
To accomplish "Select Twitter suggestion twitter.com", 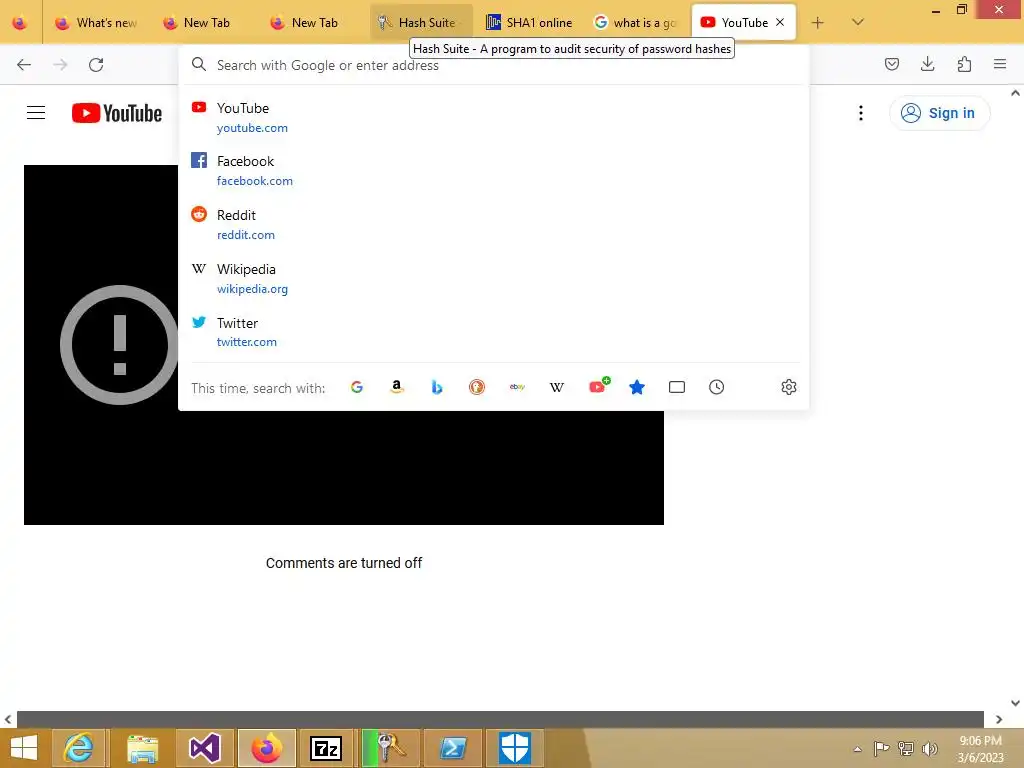I will [494, 332].
